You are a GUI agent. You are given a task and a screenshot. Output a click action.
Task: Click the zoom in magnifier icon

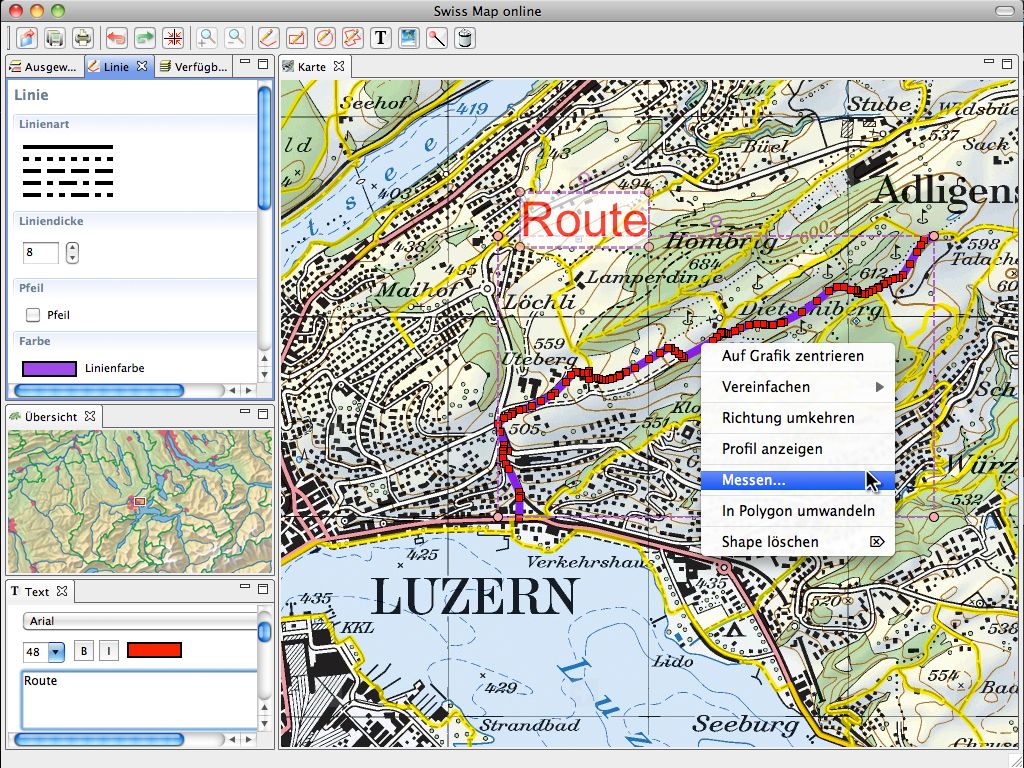click(x=206, y=38)
